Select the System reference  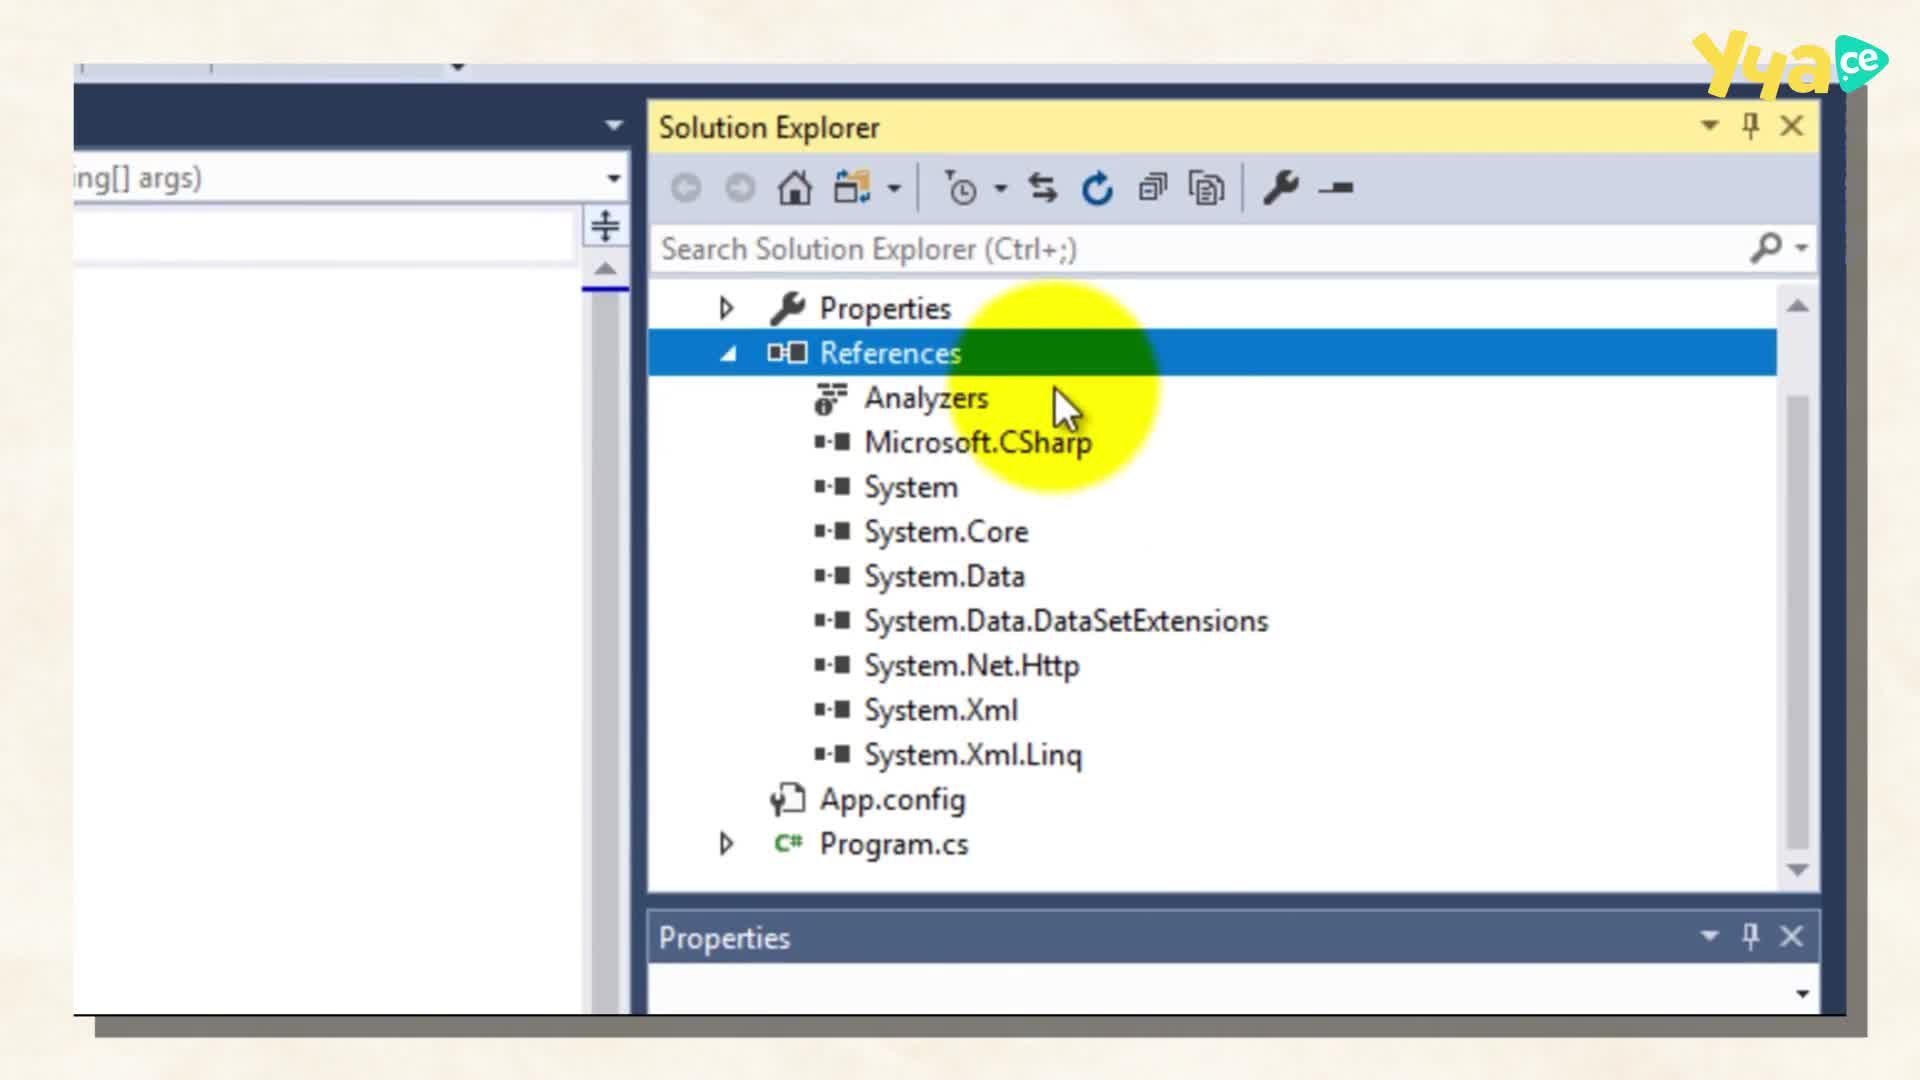click(911, 487)
